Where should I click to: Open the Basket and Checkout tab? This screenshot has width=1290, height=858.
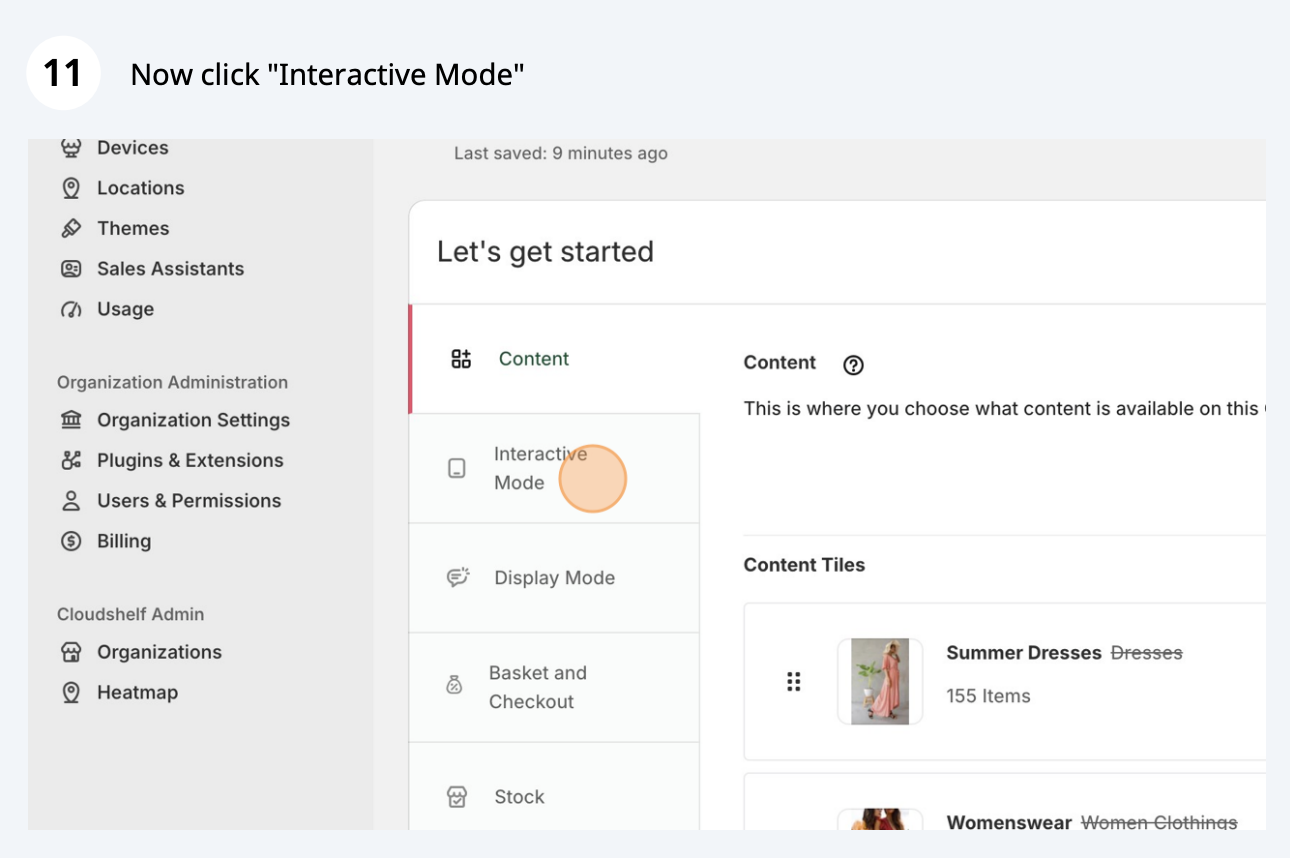[x=554, y=687]
